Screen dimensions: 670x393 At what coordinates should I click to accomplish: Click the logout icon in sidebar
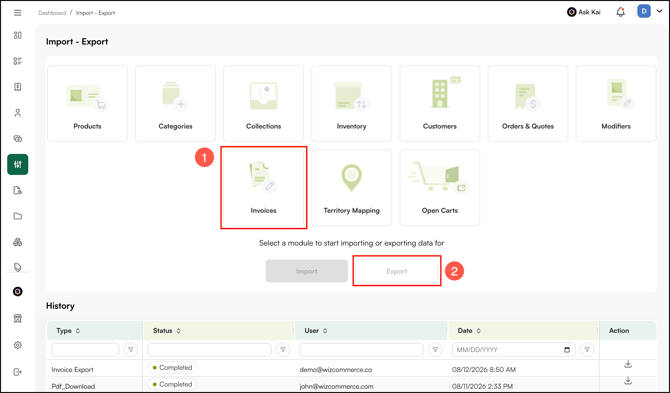[18, 372]
